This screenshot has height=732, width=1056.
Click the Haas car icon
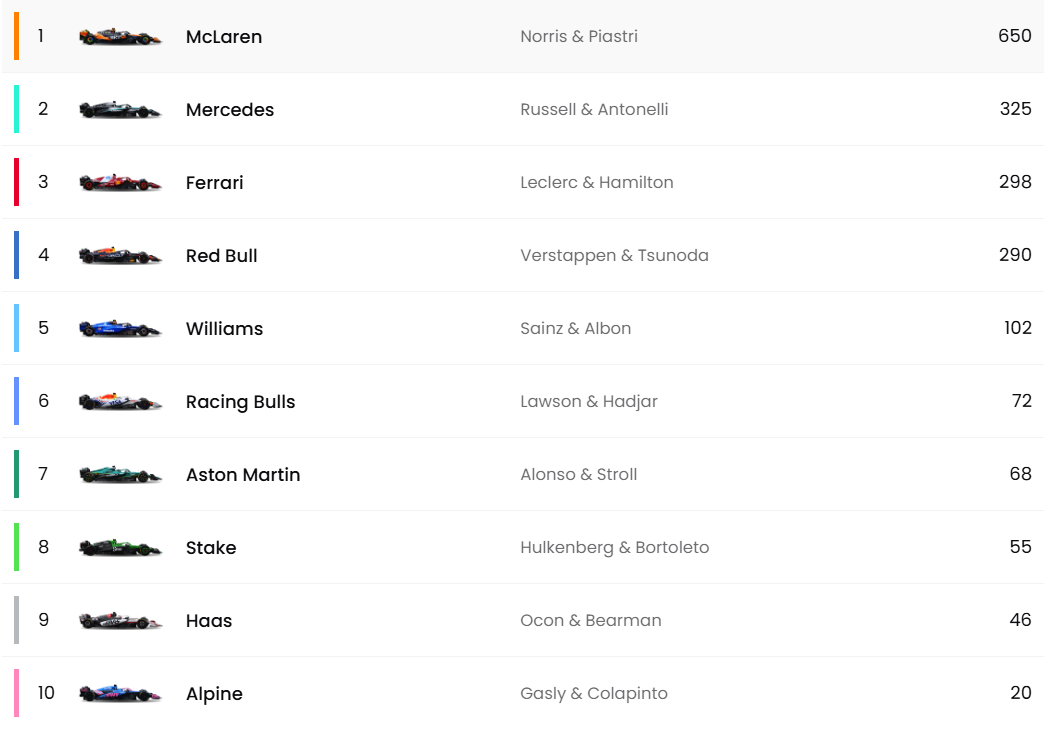(120, 621)
